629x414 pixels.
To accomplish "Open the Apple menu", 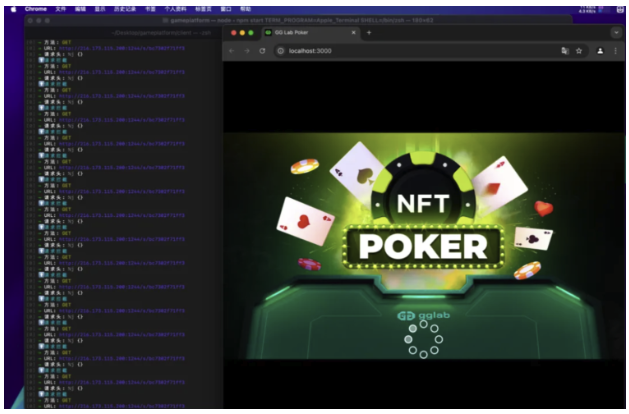I will pos(13,8).
